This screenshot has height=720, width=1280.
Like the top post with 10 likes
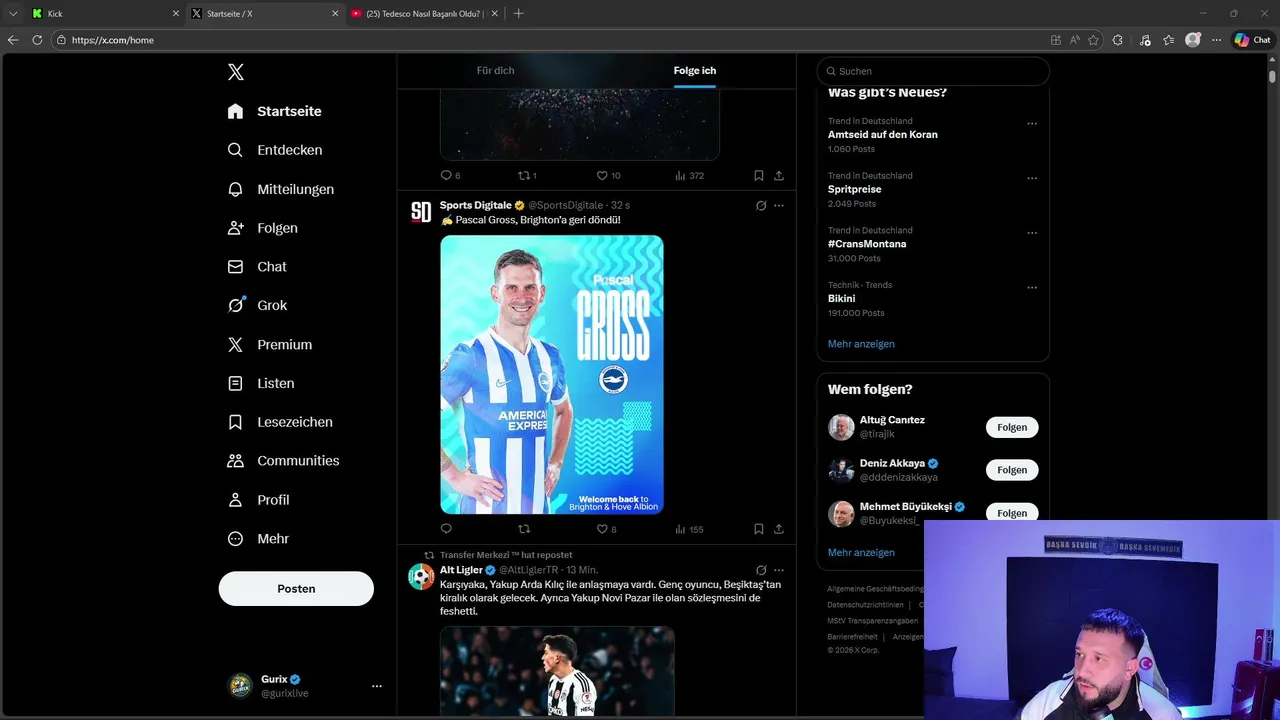pos(602,175)
